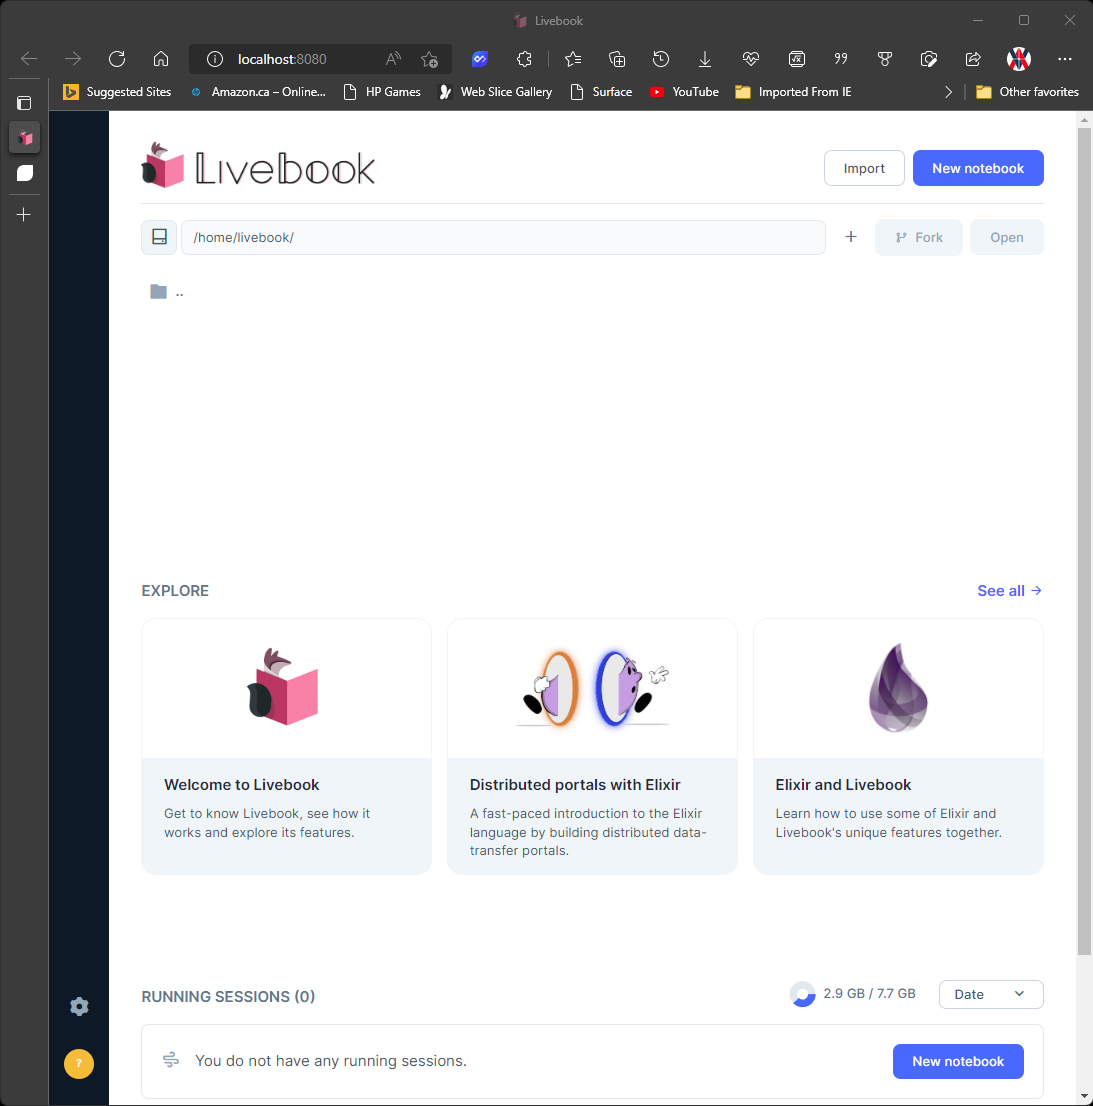Open Settings and more ellipsis menu
The height and width of the screenshot is (1106, 1093).
(1065, 59)
